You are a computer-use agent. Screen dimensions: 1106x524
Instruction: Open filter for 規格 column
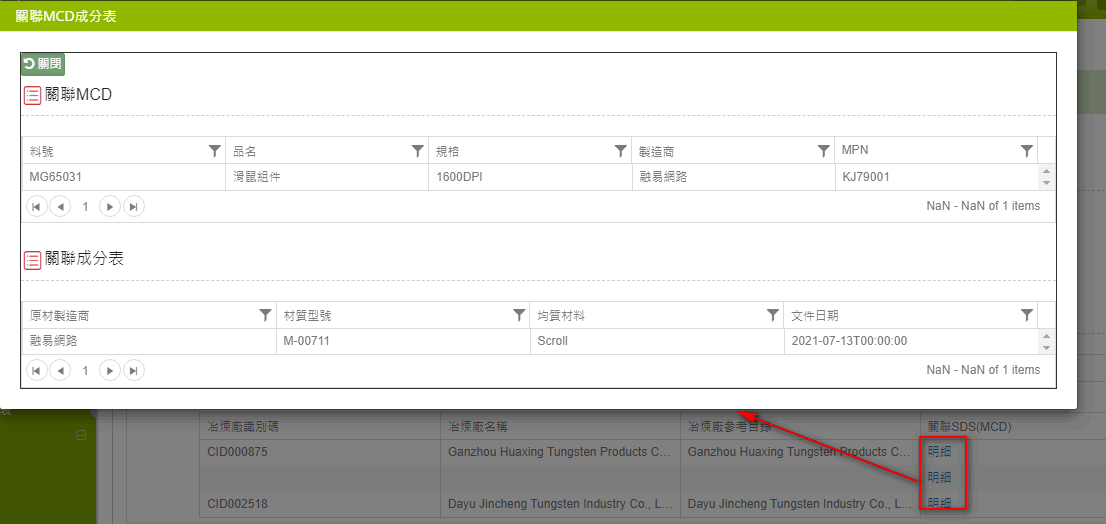[x=621, y=151]
